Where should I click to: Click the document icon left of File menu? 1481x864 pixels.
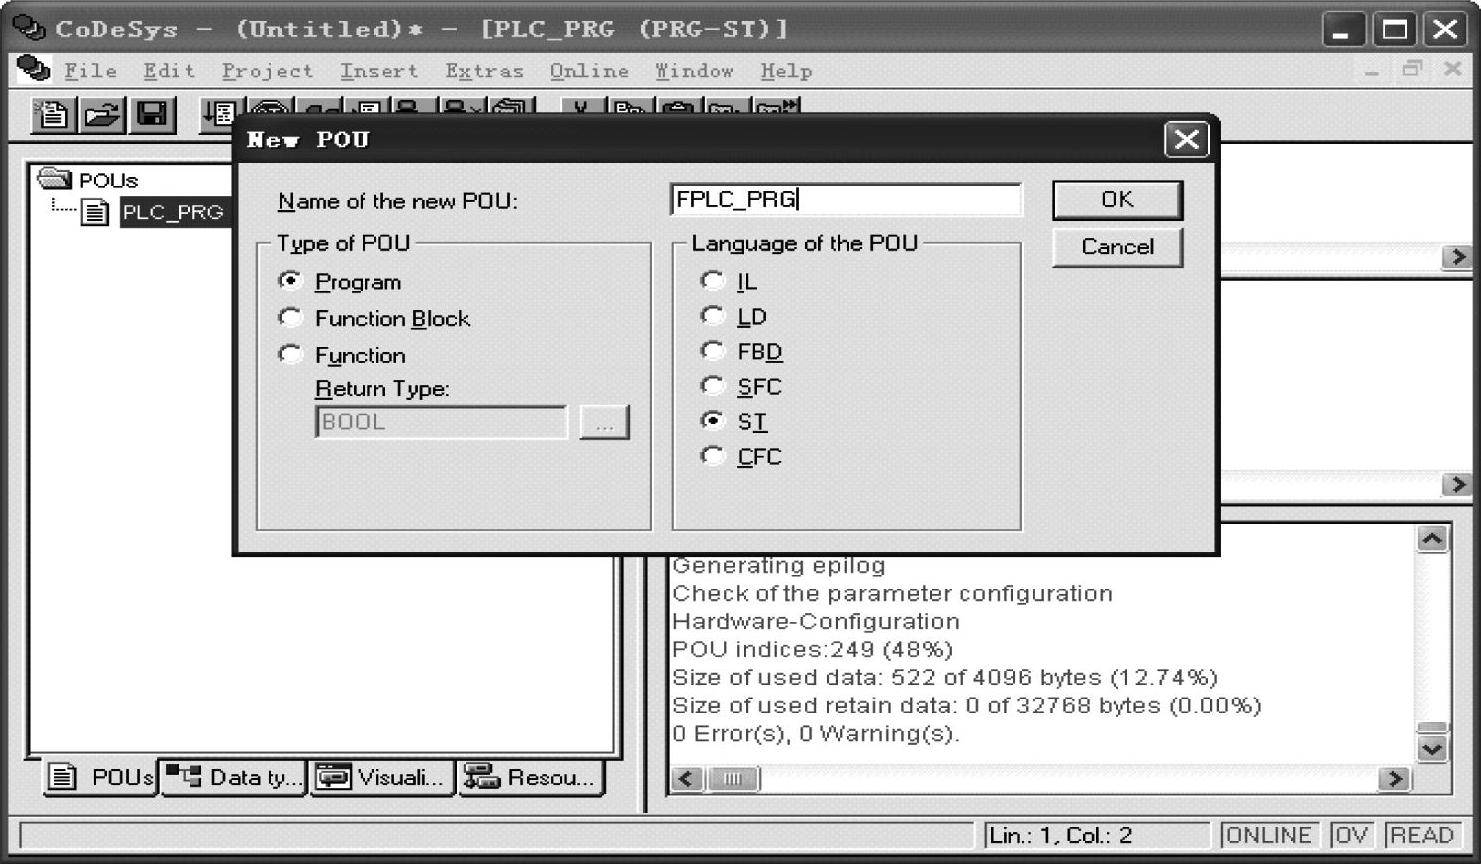(x=33, y=69)
